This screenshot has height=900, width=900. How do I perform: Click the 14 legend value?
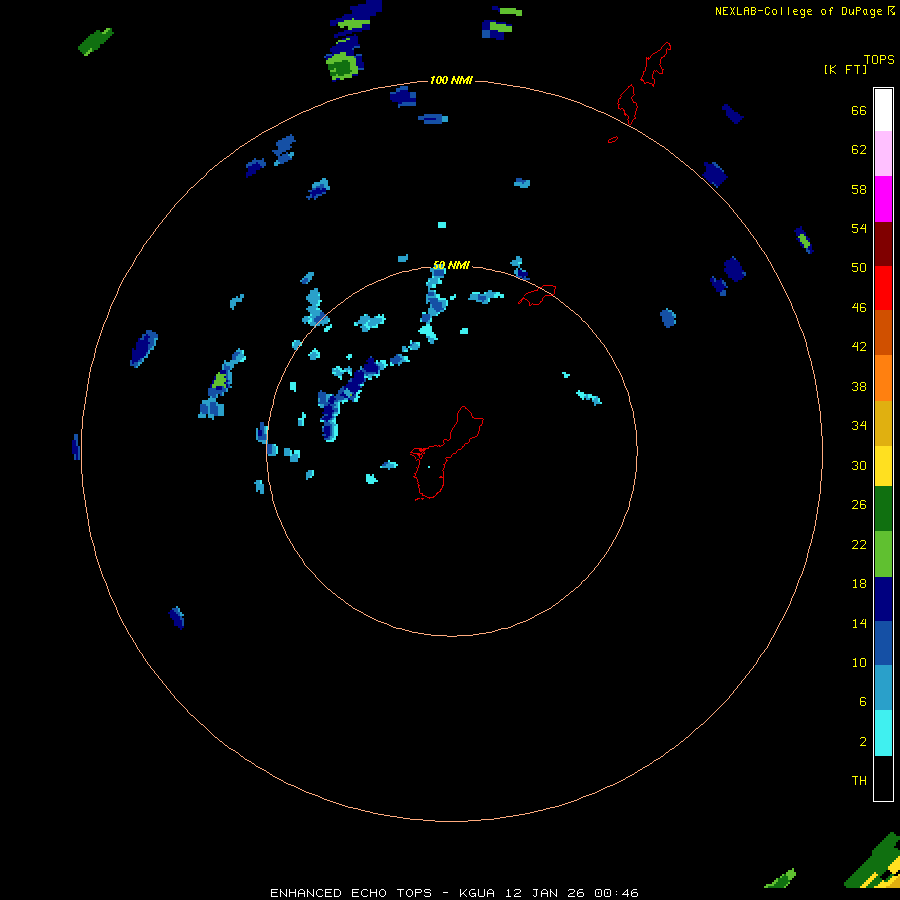tap(859, 623)
